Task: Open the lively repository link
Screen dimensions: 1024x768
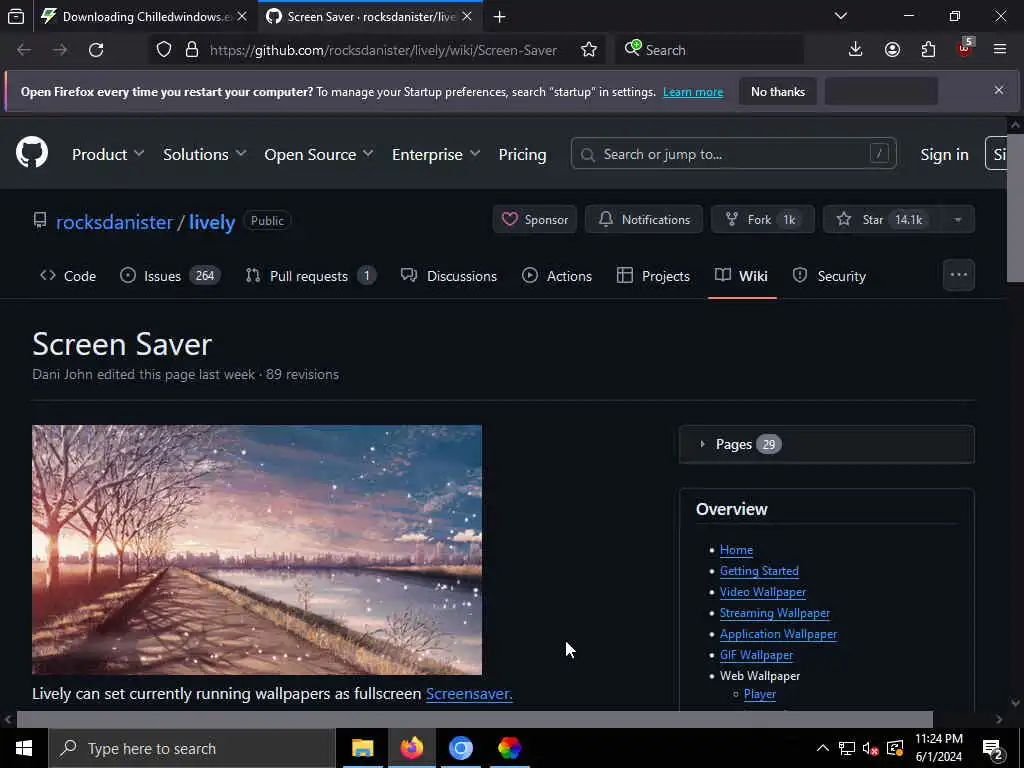Action: coord(212,222)
